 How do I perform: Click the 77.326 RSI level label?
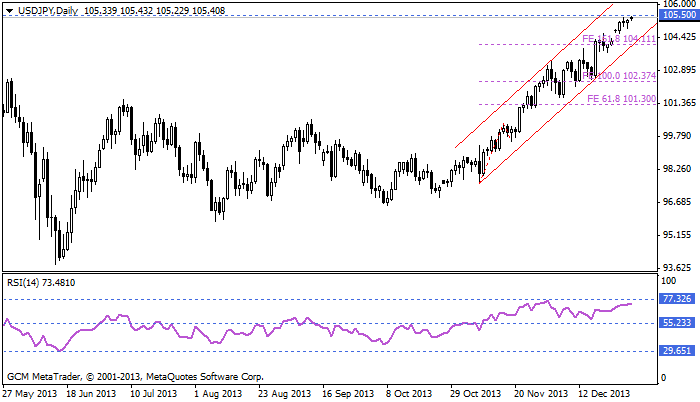tap(677, 298)
